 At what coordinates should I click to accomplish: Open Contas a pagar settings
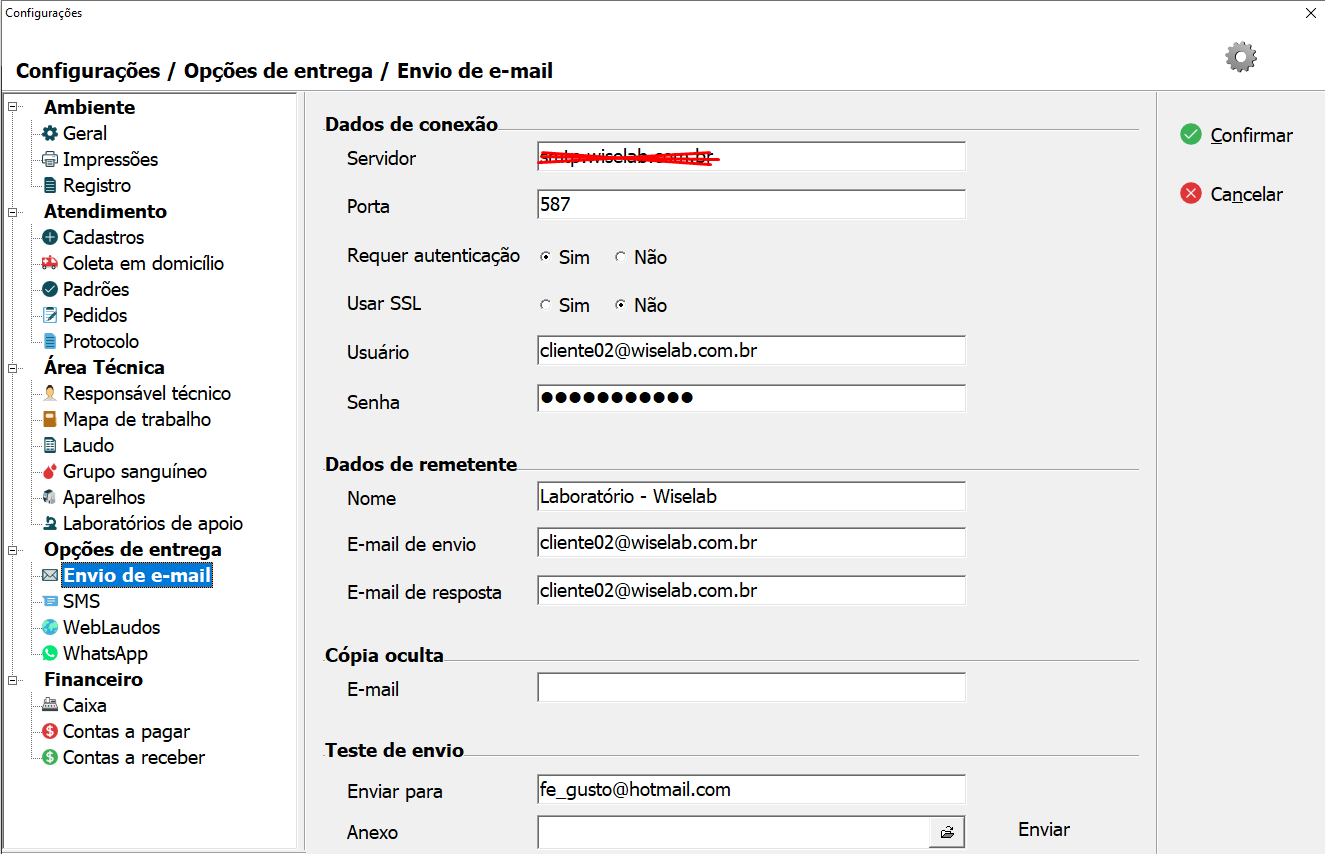127,731
